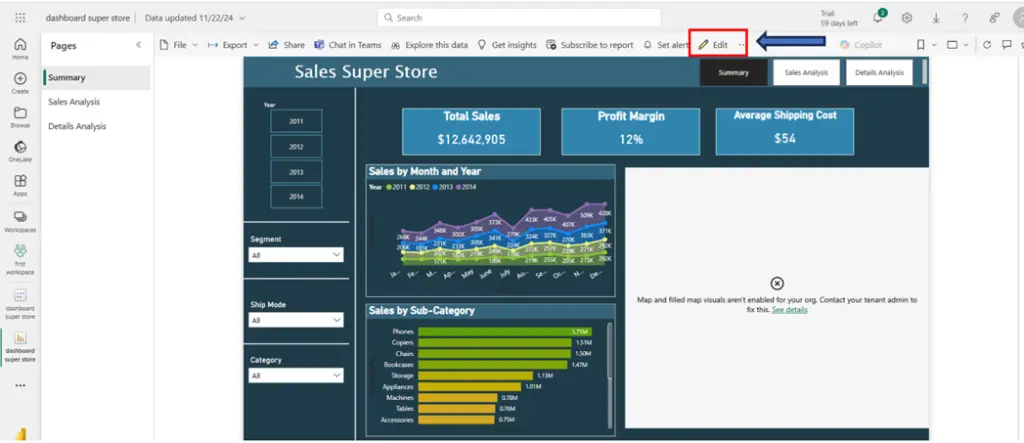This screenshot has width=1024, height=443.
Task: Open the user account avatar
Action: point(1019,18)
